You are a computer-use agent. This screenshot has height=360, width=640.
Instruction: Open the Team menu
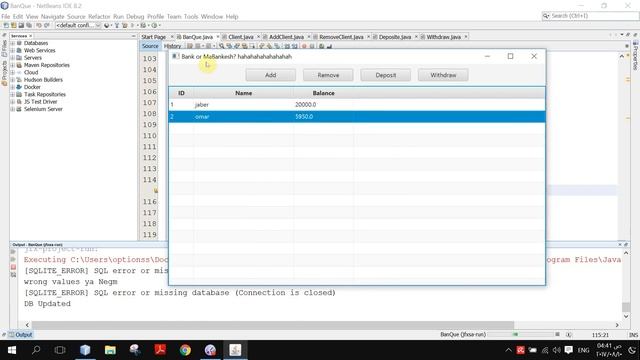pos(174,16)
